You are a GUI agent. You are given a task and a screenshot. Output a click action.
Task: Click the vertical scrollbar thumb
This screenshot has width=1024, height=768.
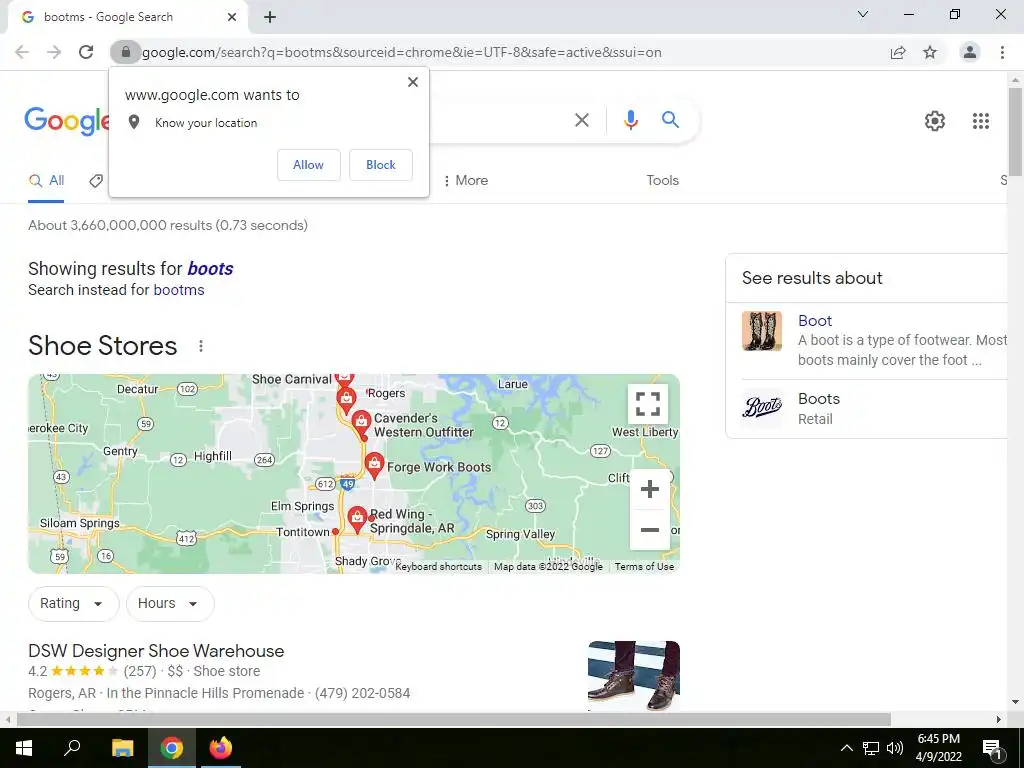coord(1015,131)
